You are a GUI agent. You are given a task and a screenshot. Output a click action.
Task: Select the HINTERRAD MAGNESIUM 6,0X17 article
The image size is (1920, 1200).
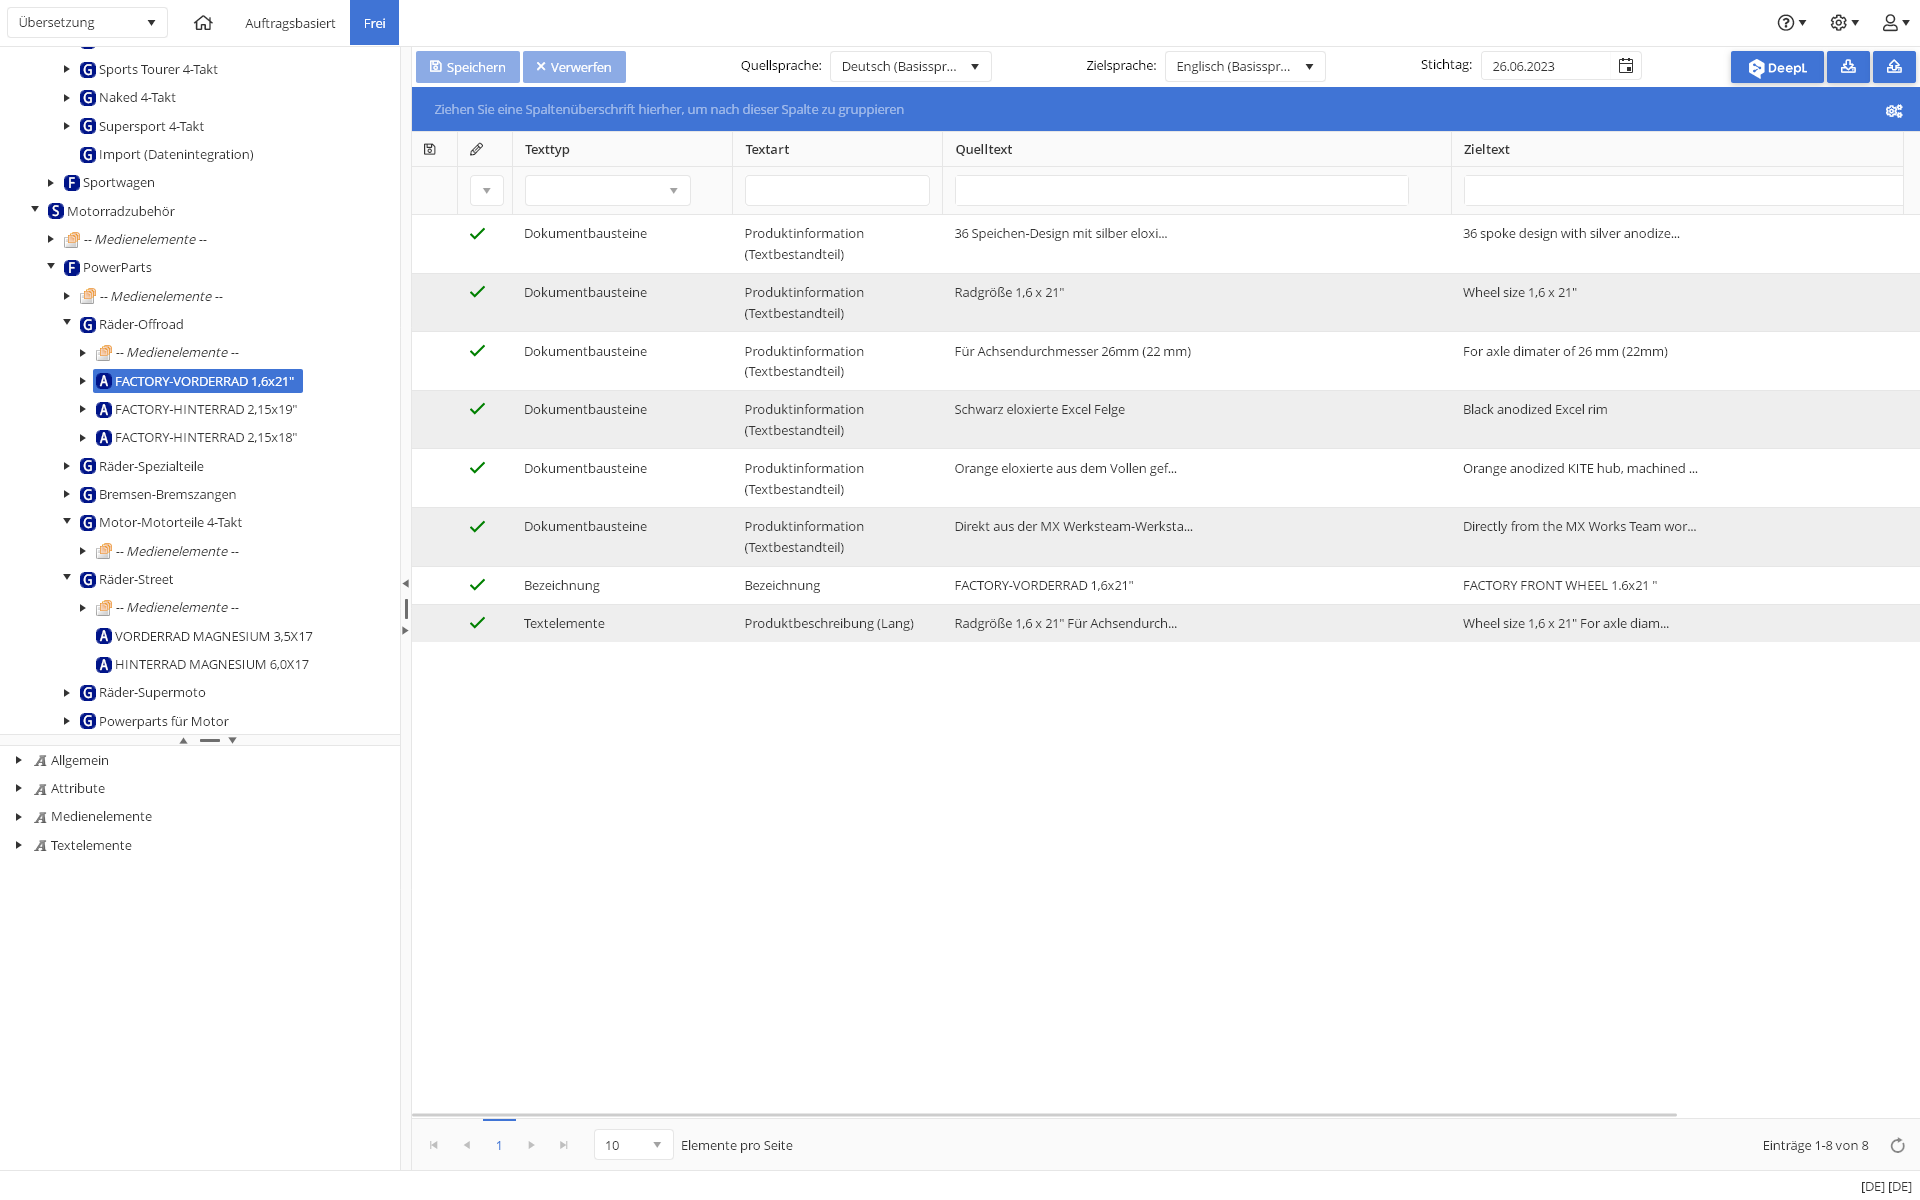(211, 664)
